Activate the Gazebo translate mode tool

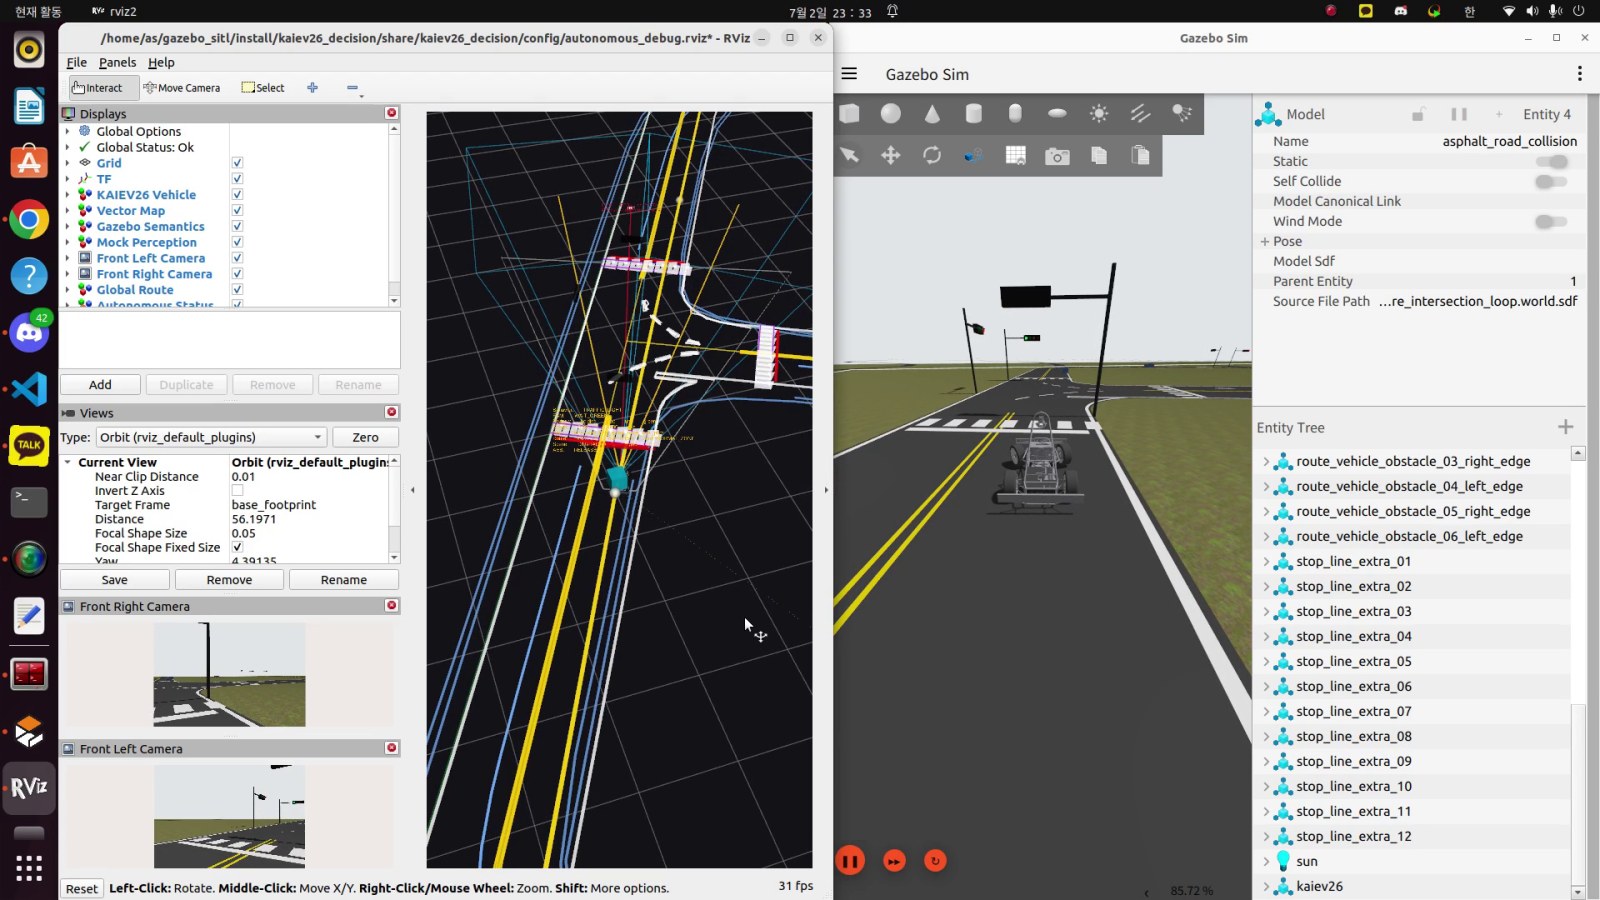coord(891,155)
